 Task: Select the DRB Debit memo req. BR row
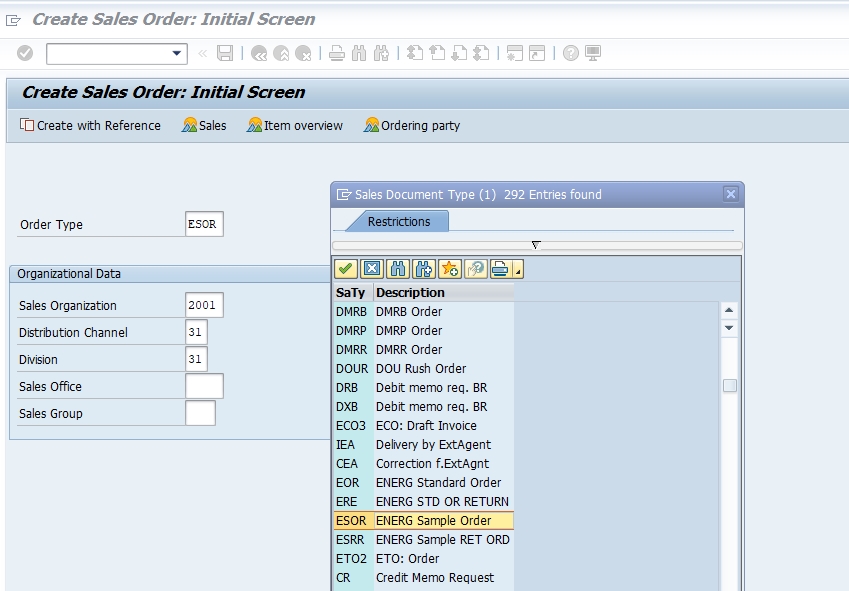[x=423, y=388]
